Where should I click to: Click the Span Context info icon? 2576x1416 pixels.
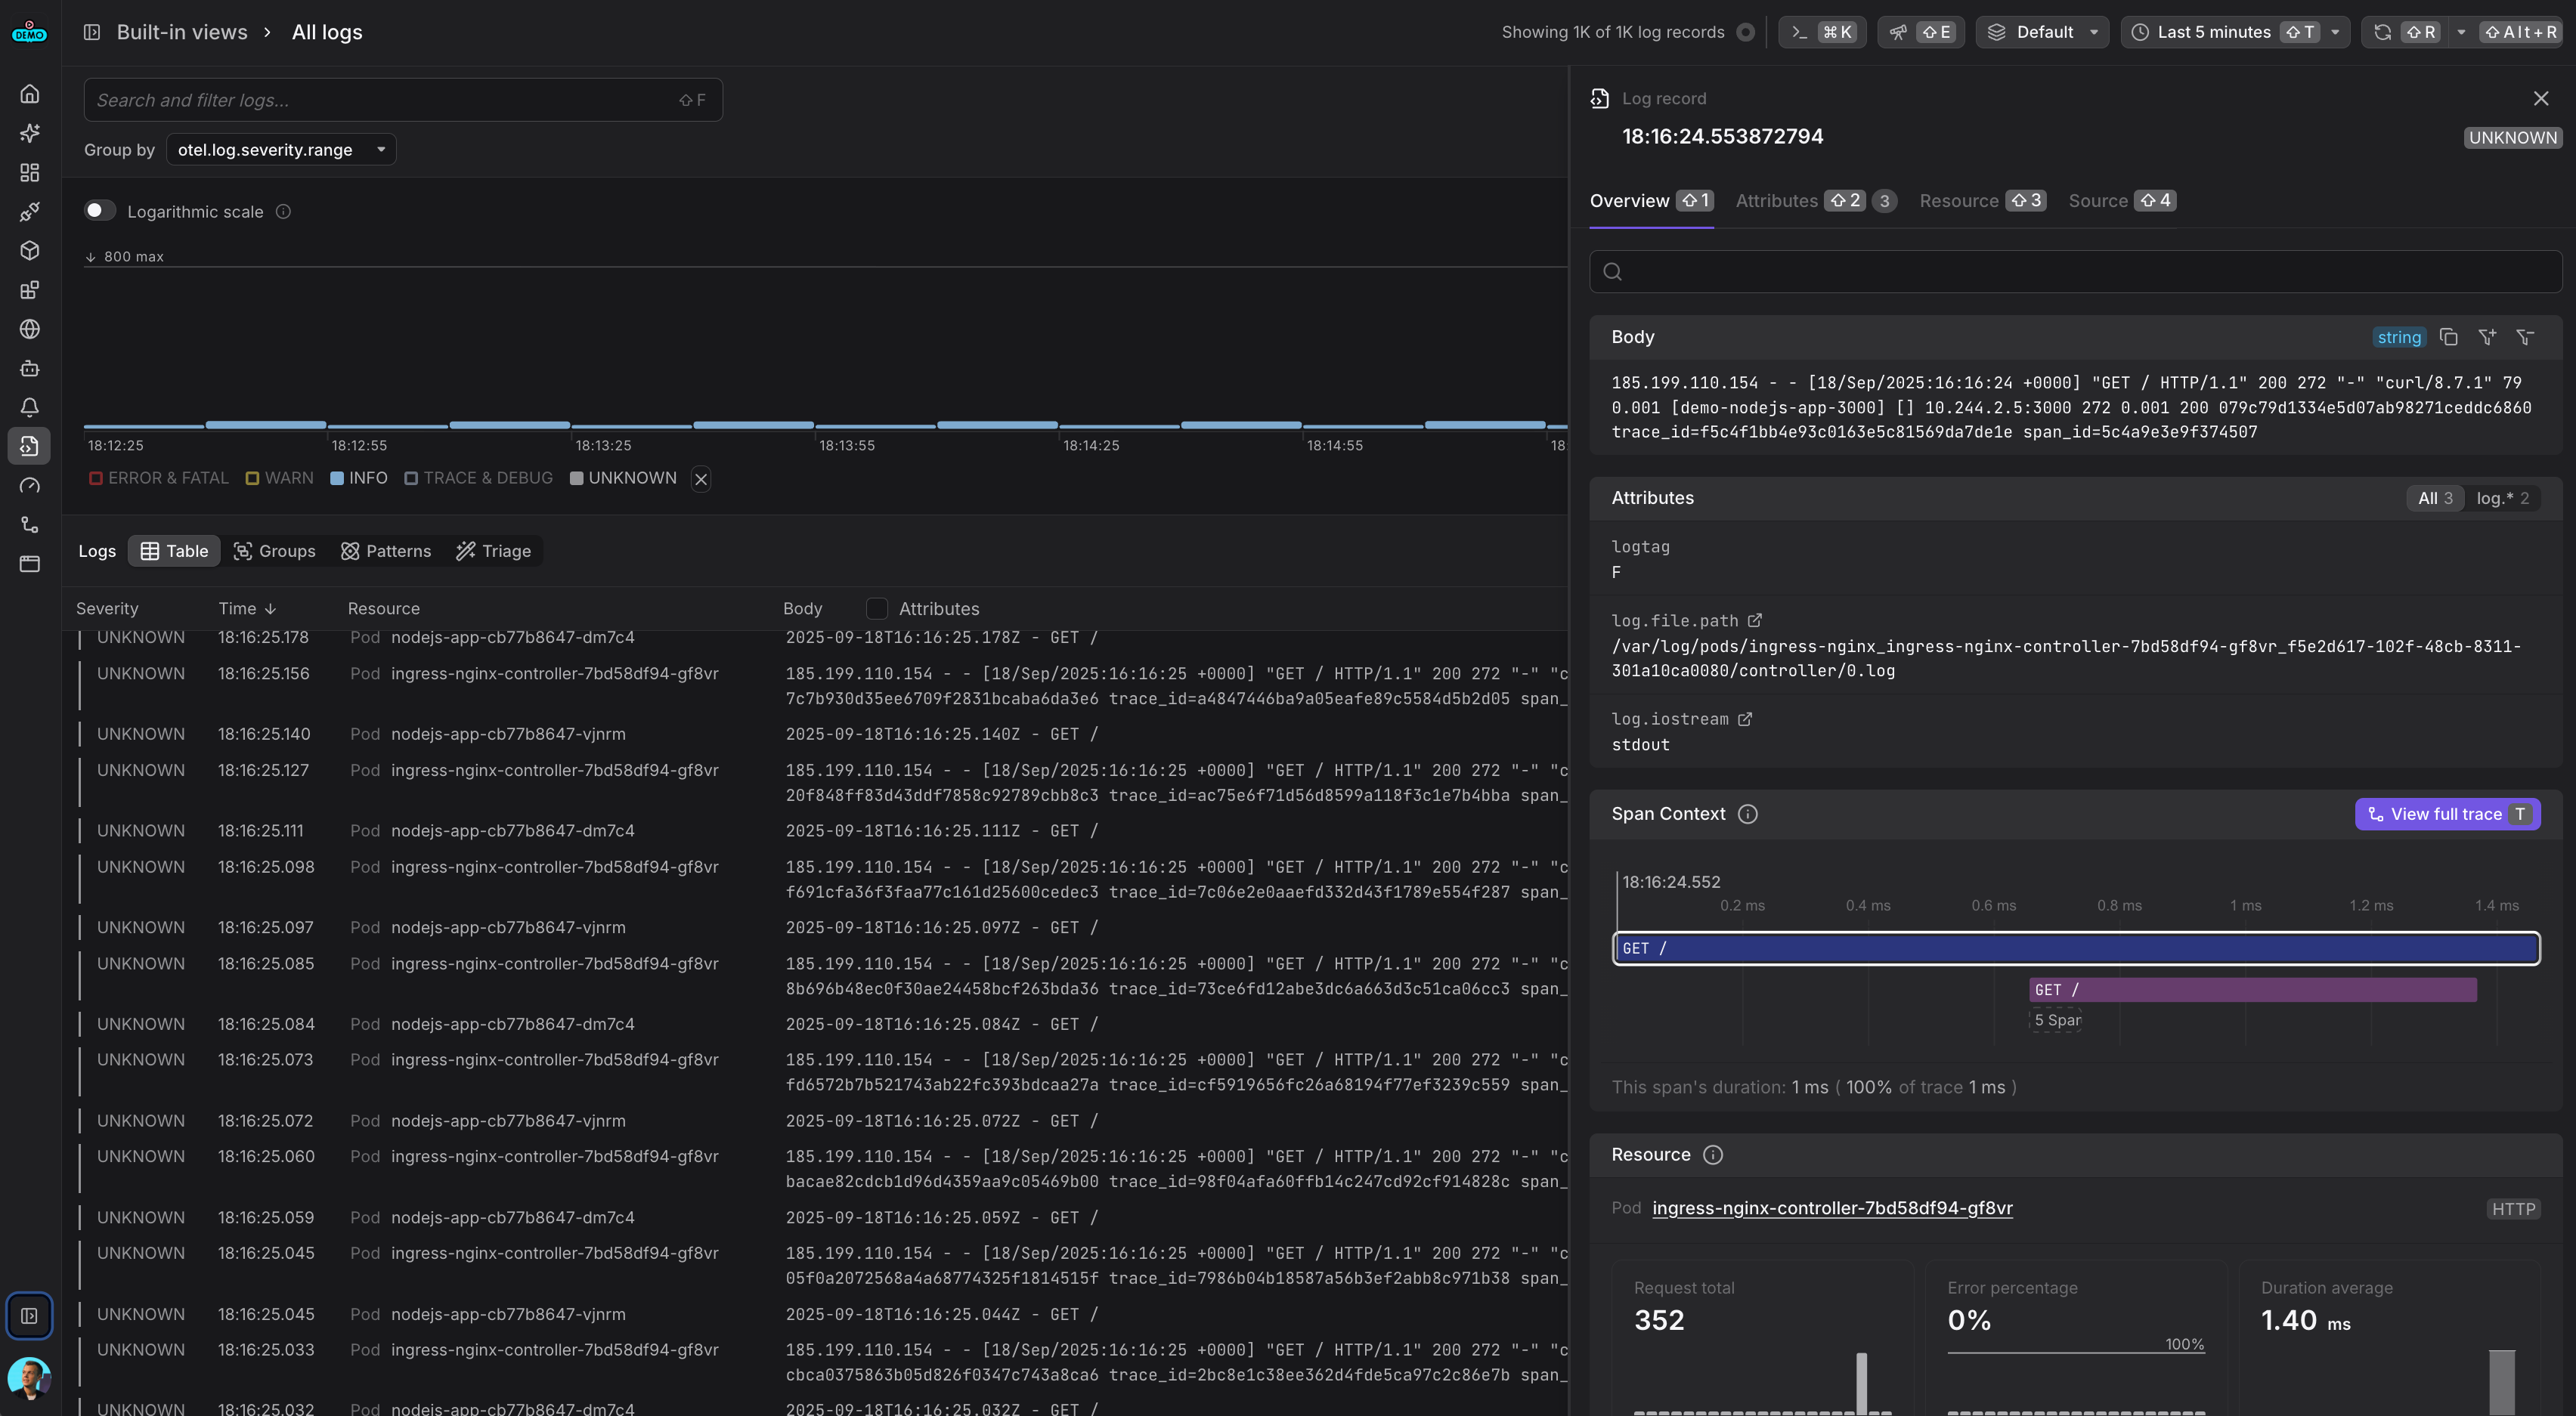coord(1748,814)
